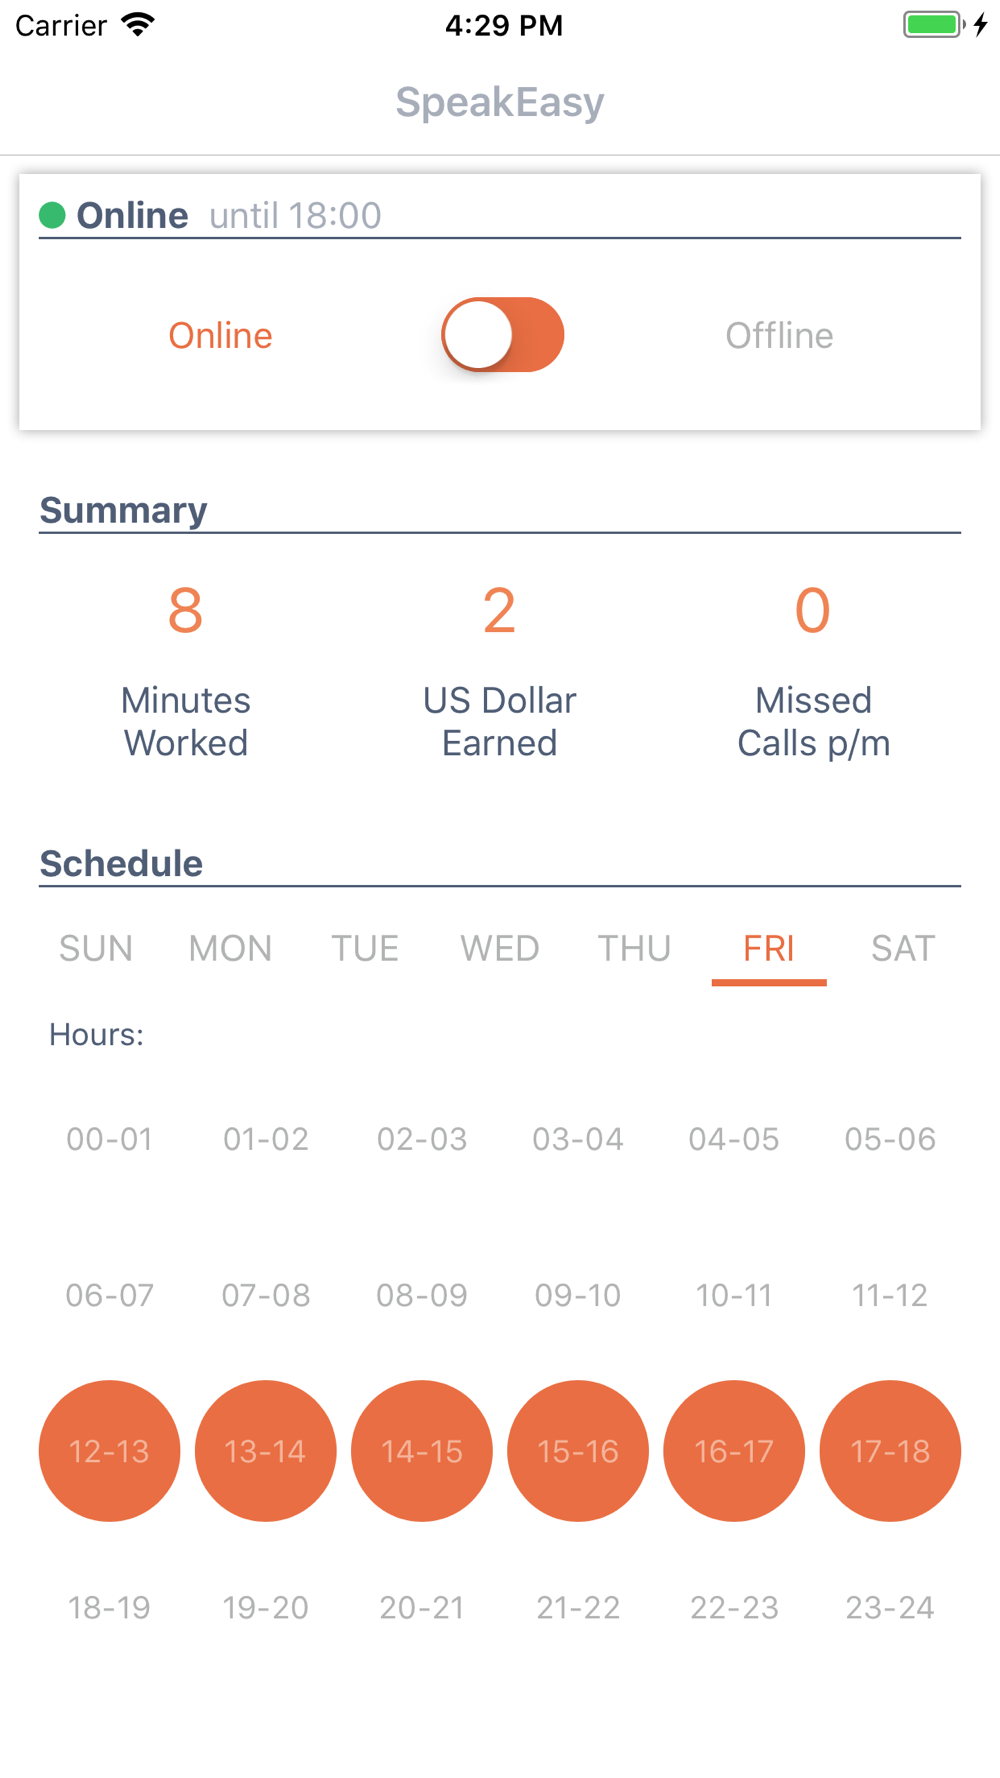Enable the 18-19 hour slot
This screenshot has width=1000, height=1778.
(109, 1607)
